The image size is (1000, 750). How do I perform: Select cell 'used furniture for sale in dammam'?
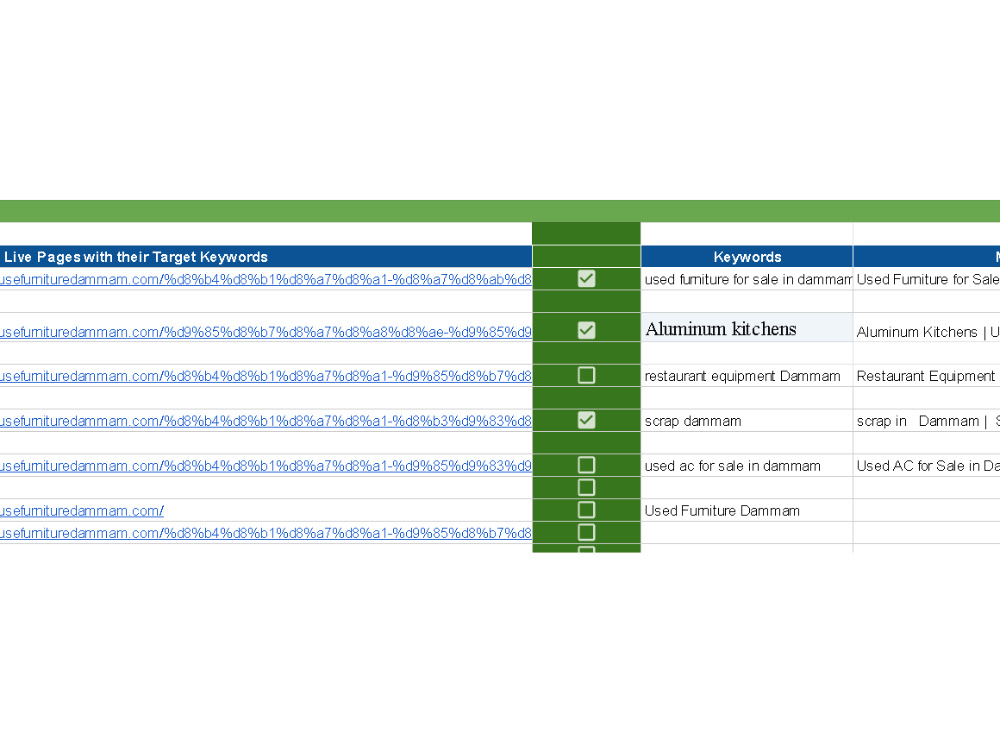(x=747, y=279)
